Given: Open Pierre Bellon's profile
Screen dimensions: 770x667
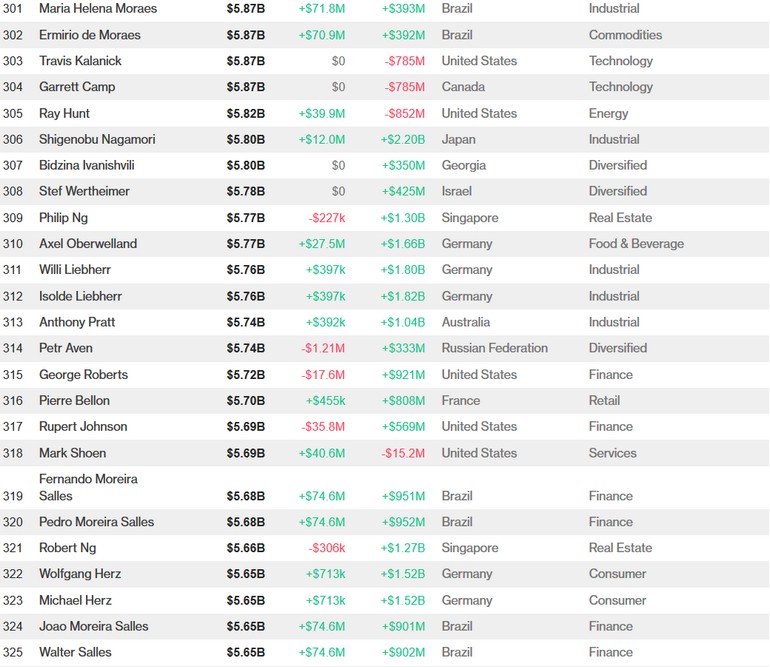Looking at the screenshot, I should pos(75,400).
